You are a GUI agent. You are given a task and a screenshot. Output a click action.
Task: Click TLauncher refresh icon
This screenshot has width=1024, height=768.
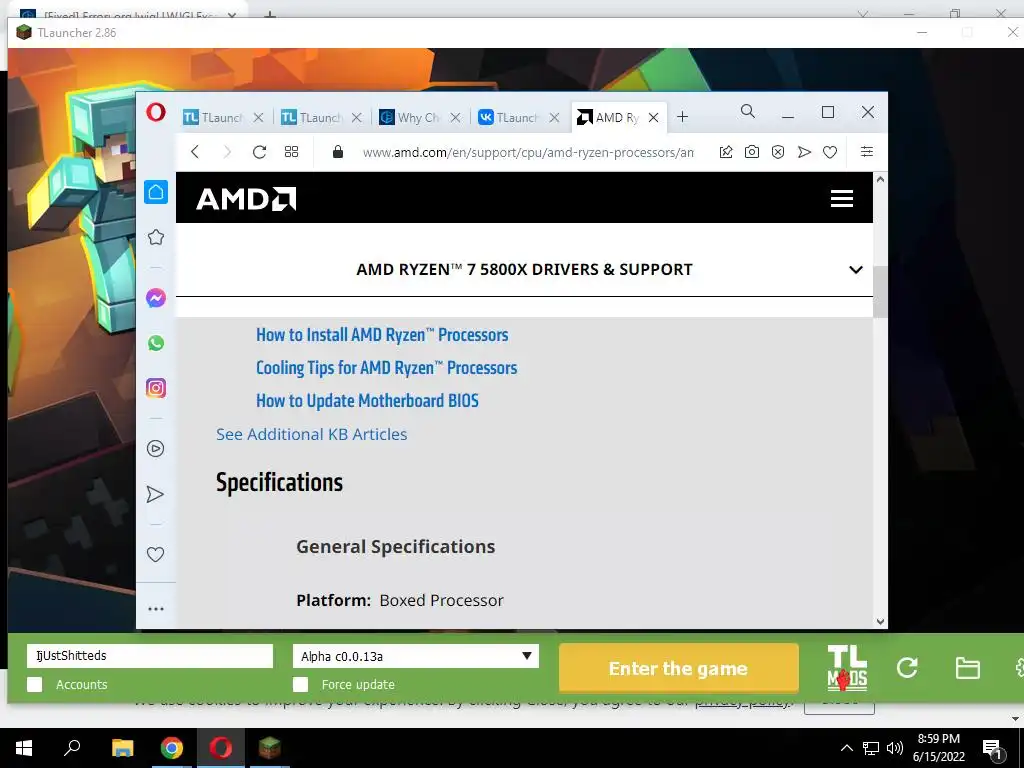(x=907, y=667)
